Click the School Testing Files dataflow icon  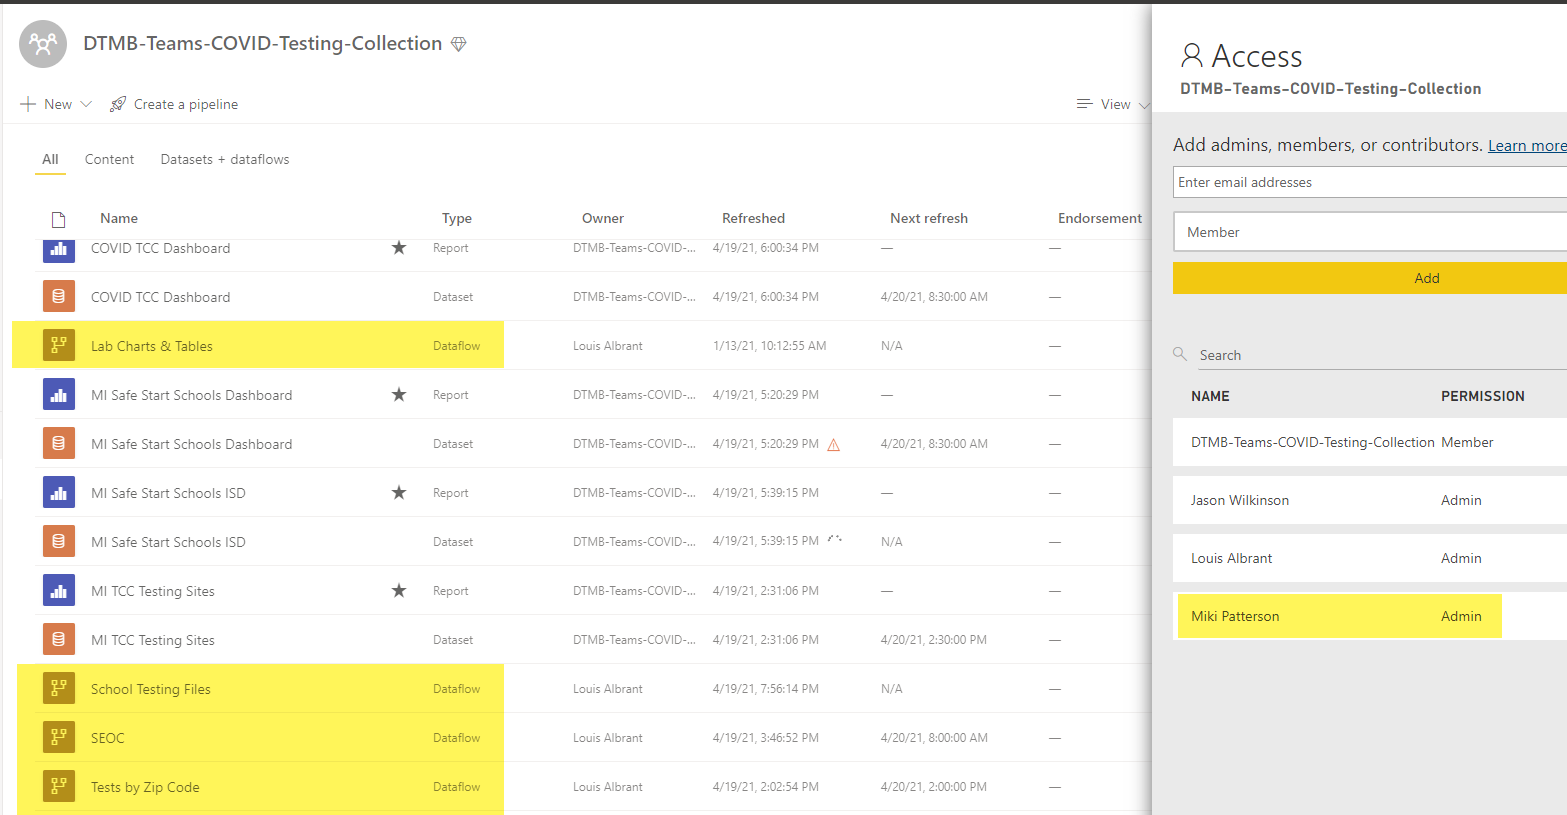click(59, 688)
